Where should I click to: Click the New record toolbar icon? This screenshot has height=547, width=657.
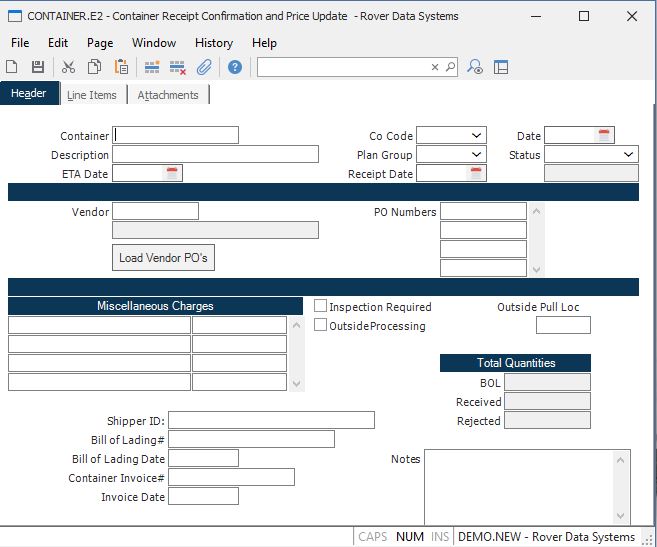pos(12,67)
